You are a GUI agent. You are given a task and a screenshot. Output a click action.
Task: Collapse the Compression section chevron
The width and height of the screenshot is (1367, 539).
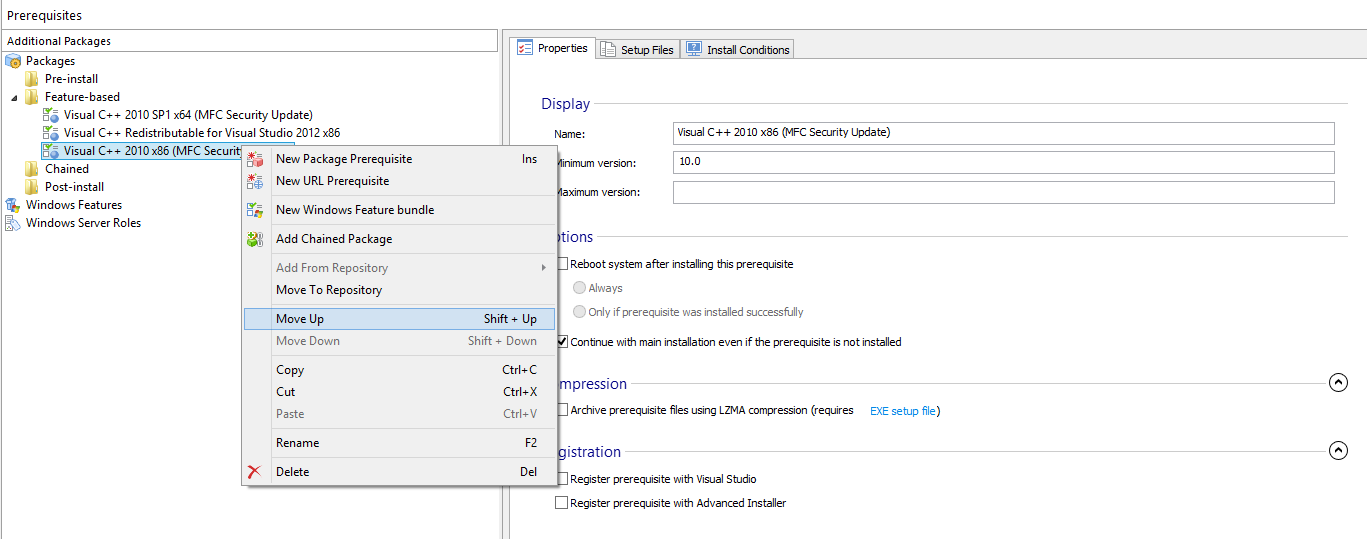pos(1338,383)
